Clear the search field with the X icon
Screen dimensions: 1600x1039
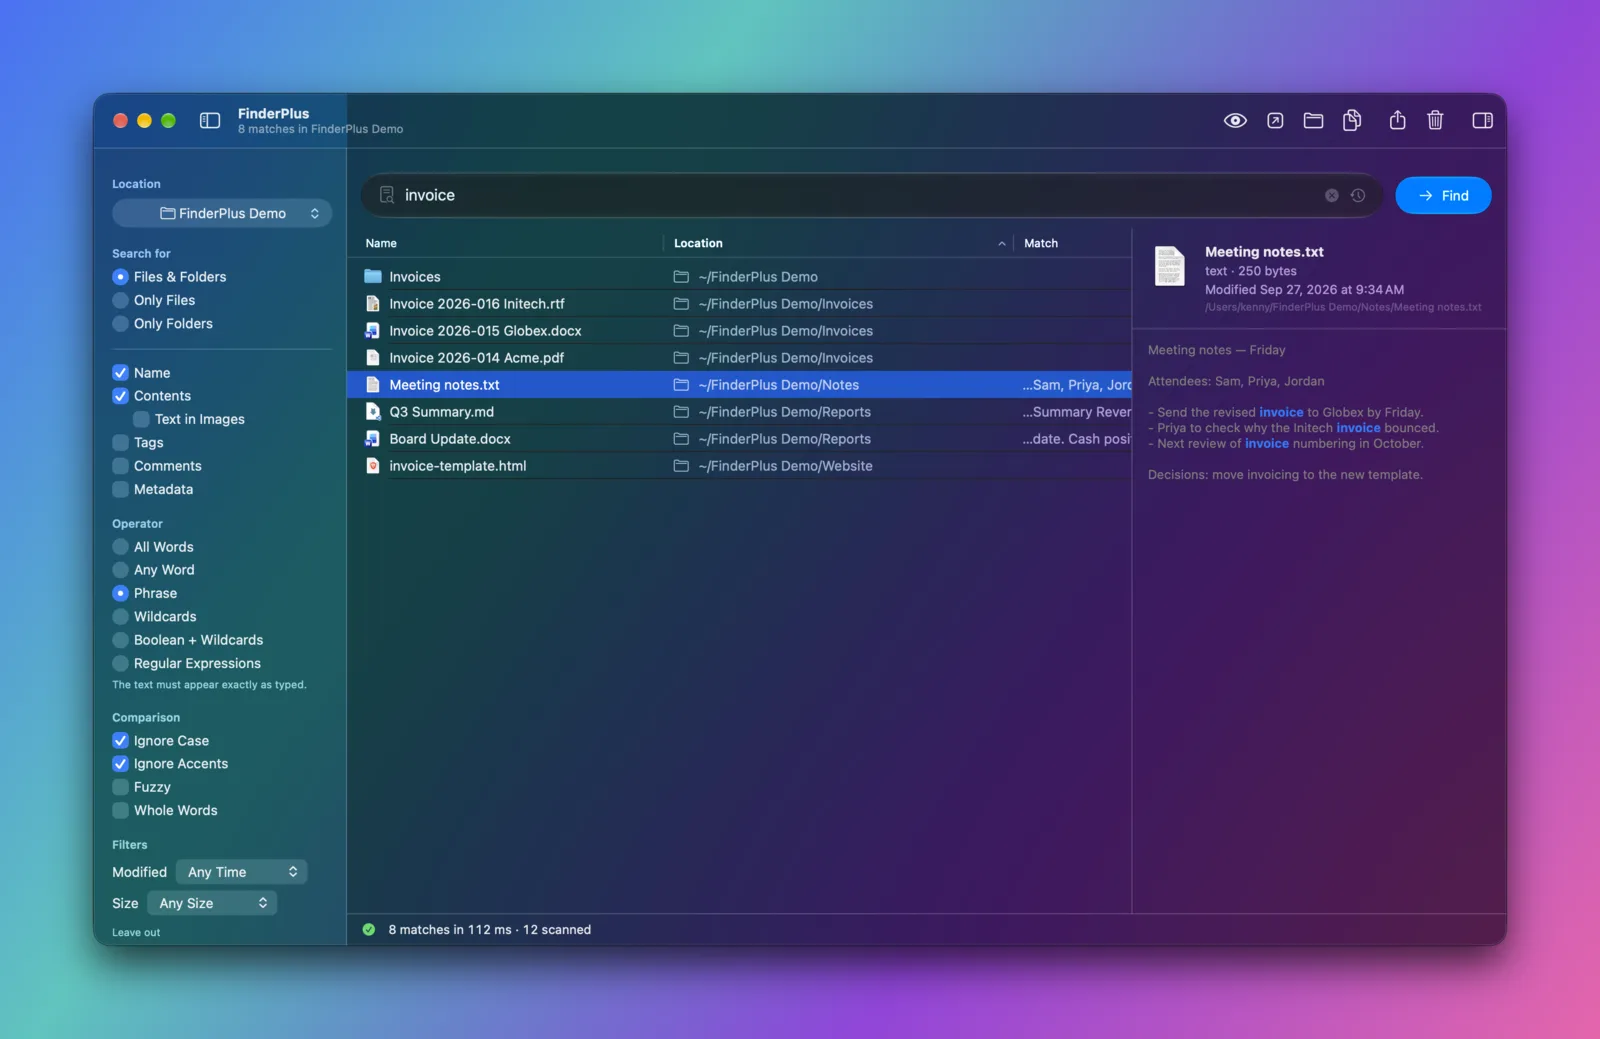pyautogui.click(x=1331, y=196)
